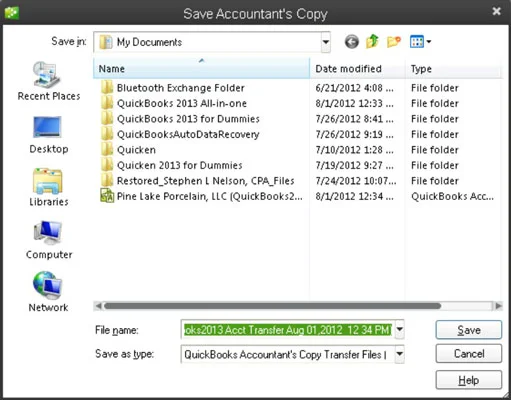Select "QuickBooksAutoDataRecovery" name text
The width and height of the screenshot is (511, 400).
(188, 134)
